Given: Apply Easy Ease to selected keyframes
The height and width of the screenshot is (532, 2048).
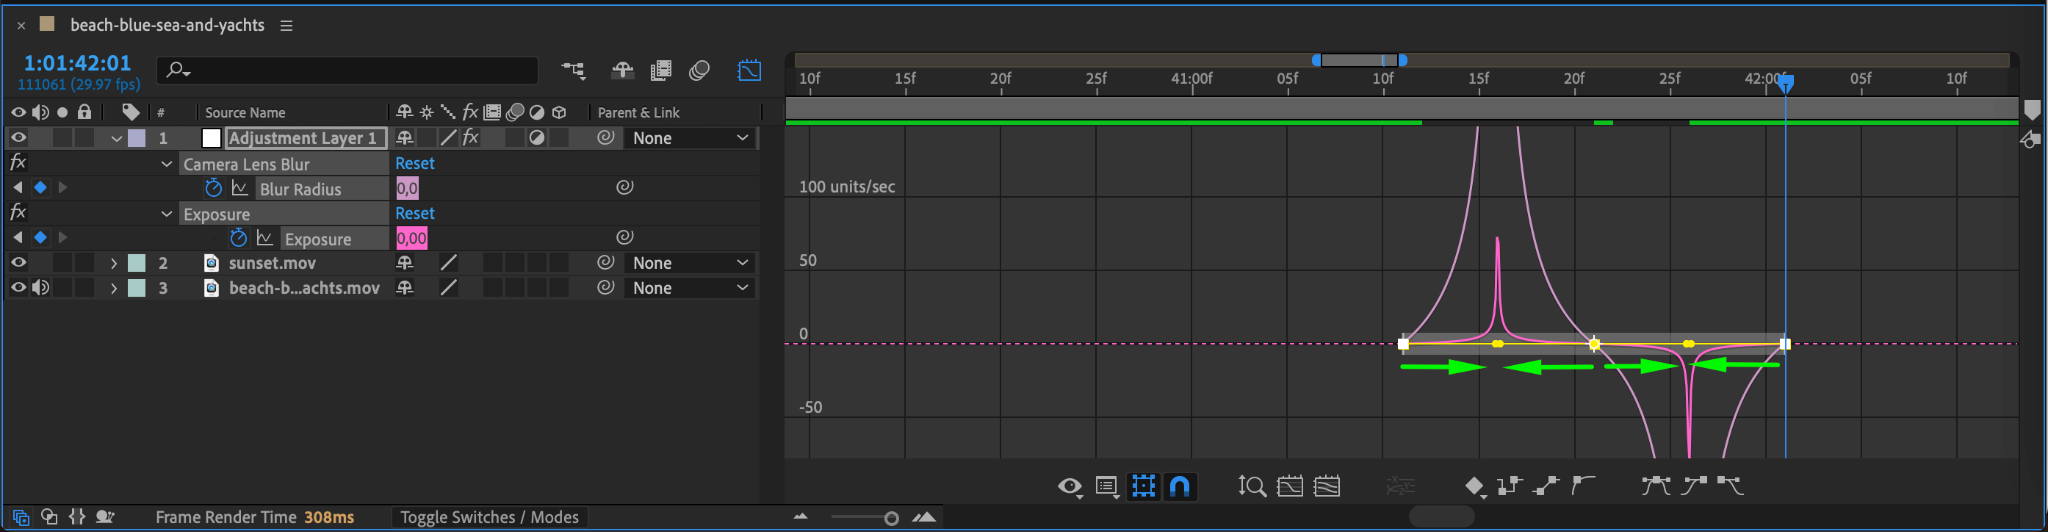Looking at the screenshot, I should [x=1656, y=486].
